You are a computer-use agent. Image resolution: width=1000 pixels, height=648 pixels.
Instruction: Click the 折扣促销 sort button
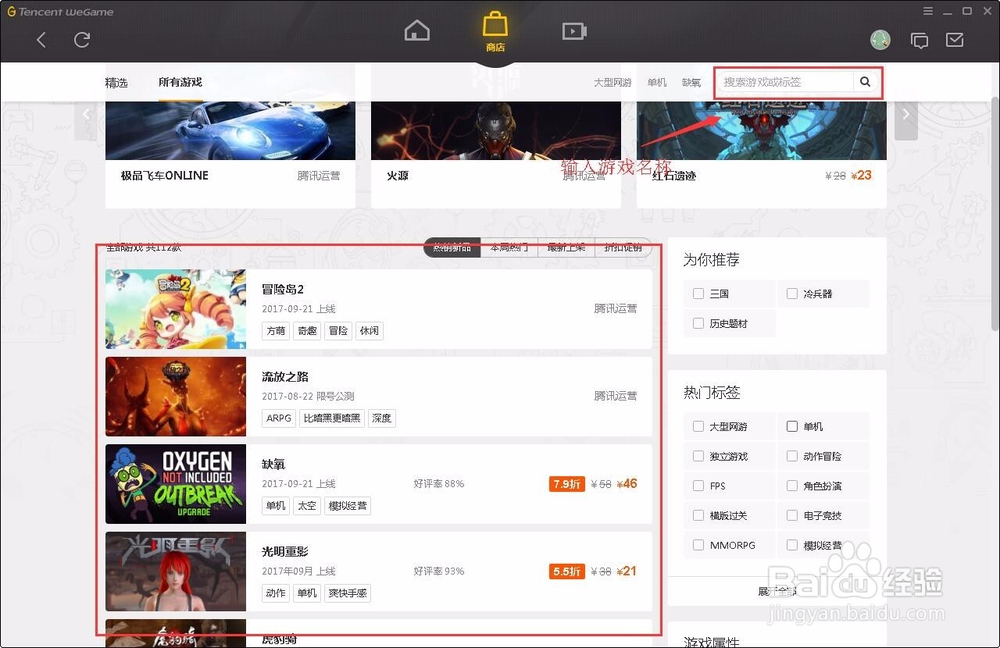click(625, 247)
